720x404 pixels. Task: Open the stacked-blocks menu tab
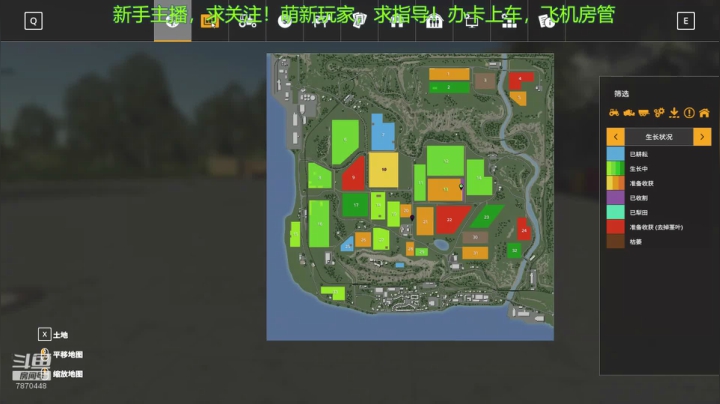tap(509, 21)
